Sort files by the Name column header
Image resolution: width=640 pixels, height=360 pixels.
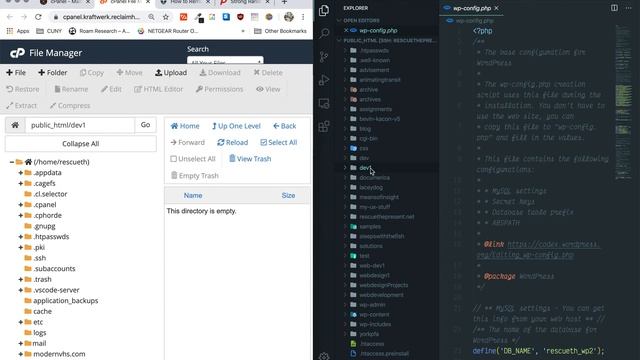pos(193,196)
